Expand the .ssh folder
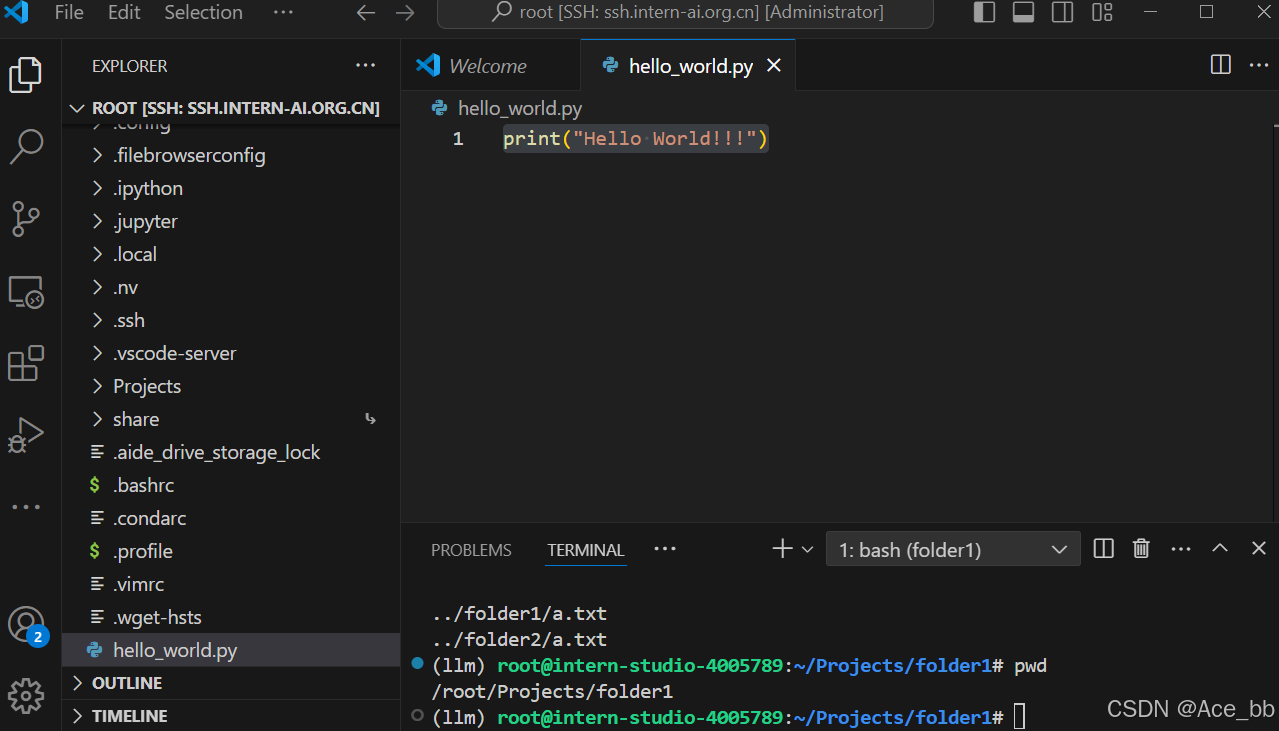This screenshot has width=1279, height=731. [x=231, y=321]
